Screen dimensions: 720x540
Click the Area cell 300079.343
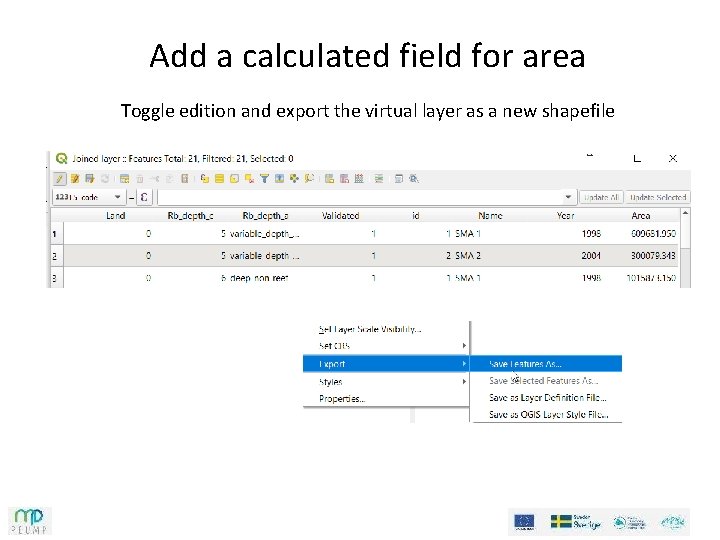coord(653,256)
